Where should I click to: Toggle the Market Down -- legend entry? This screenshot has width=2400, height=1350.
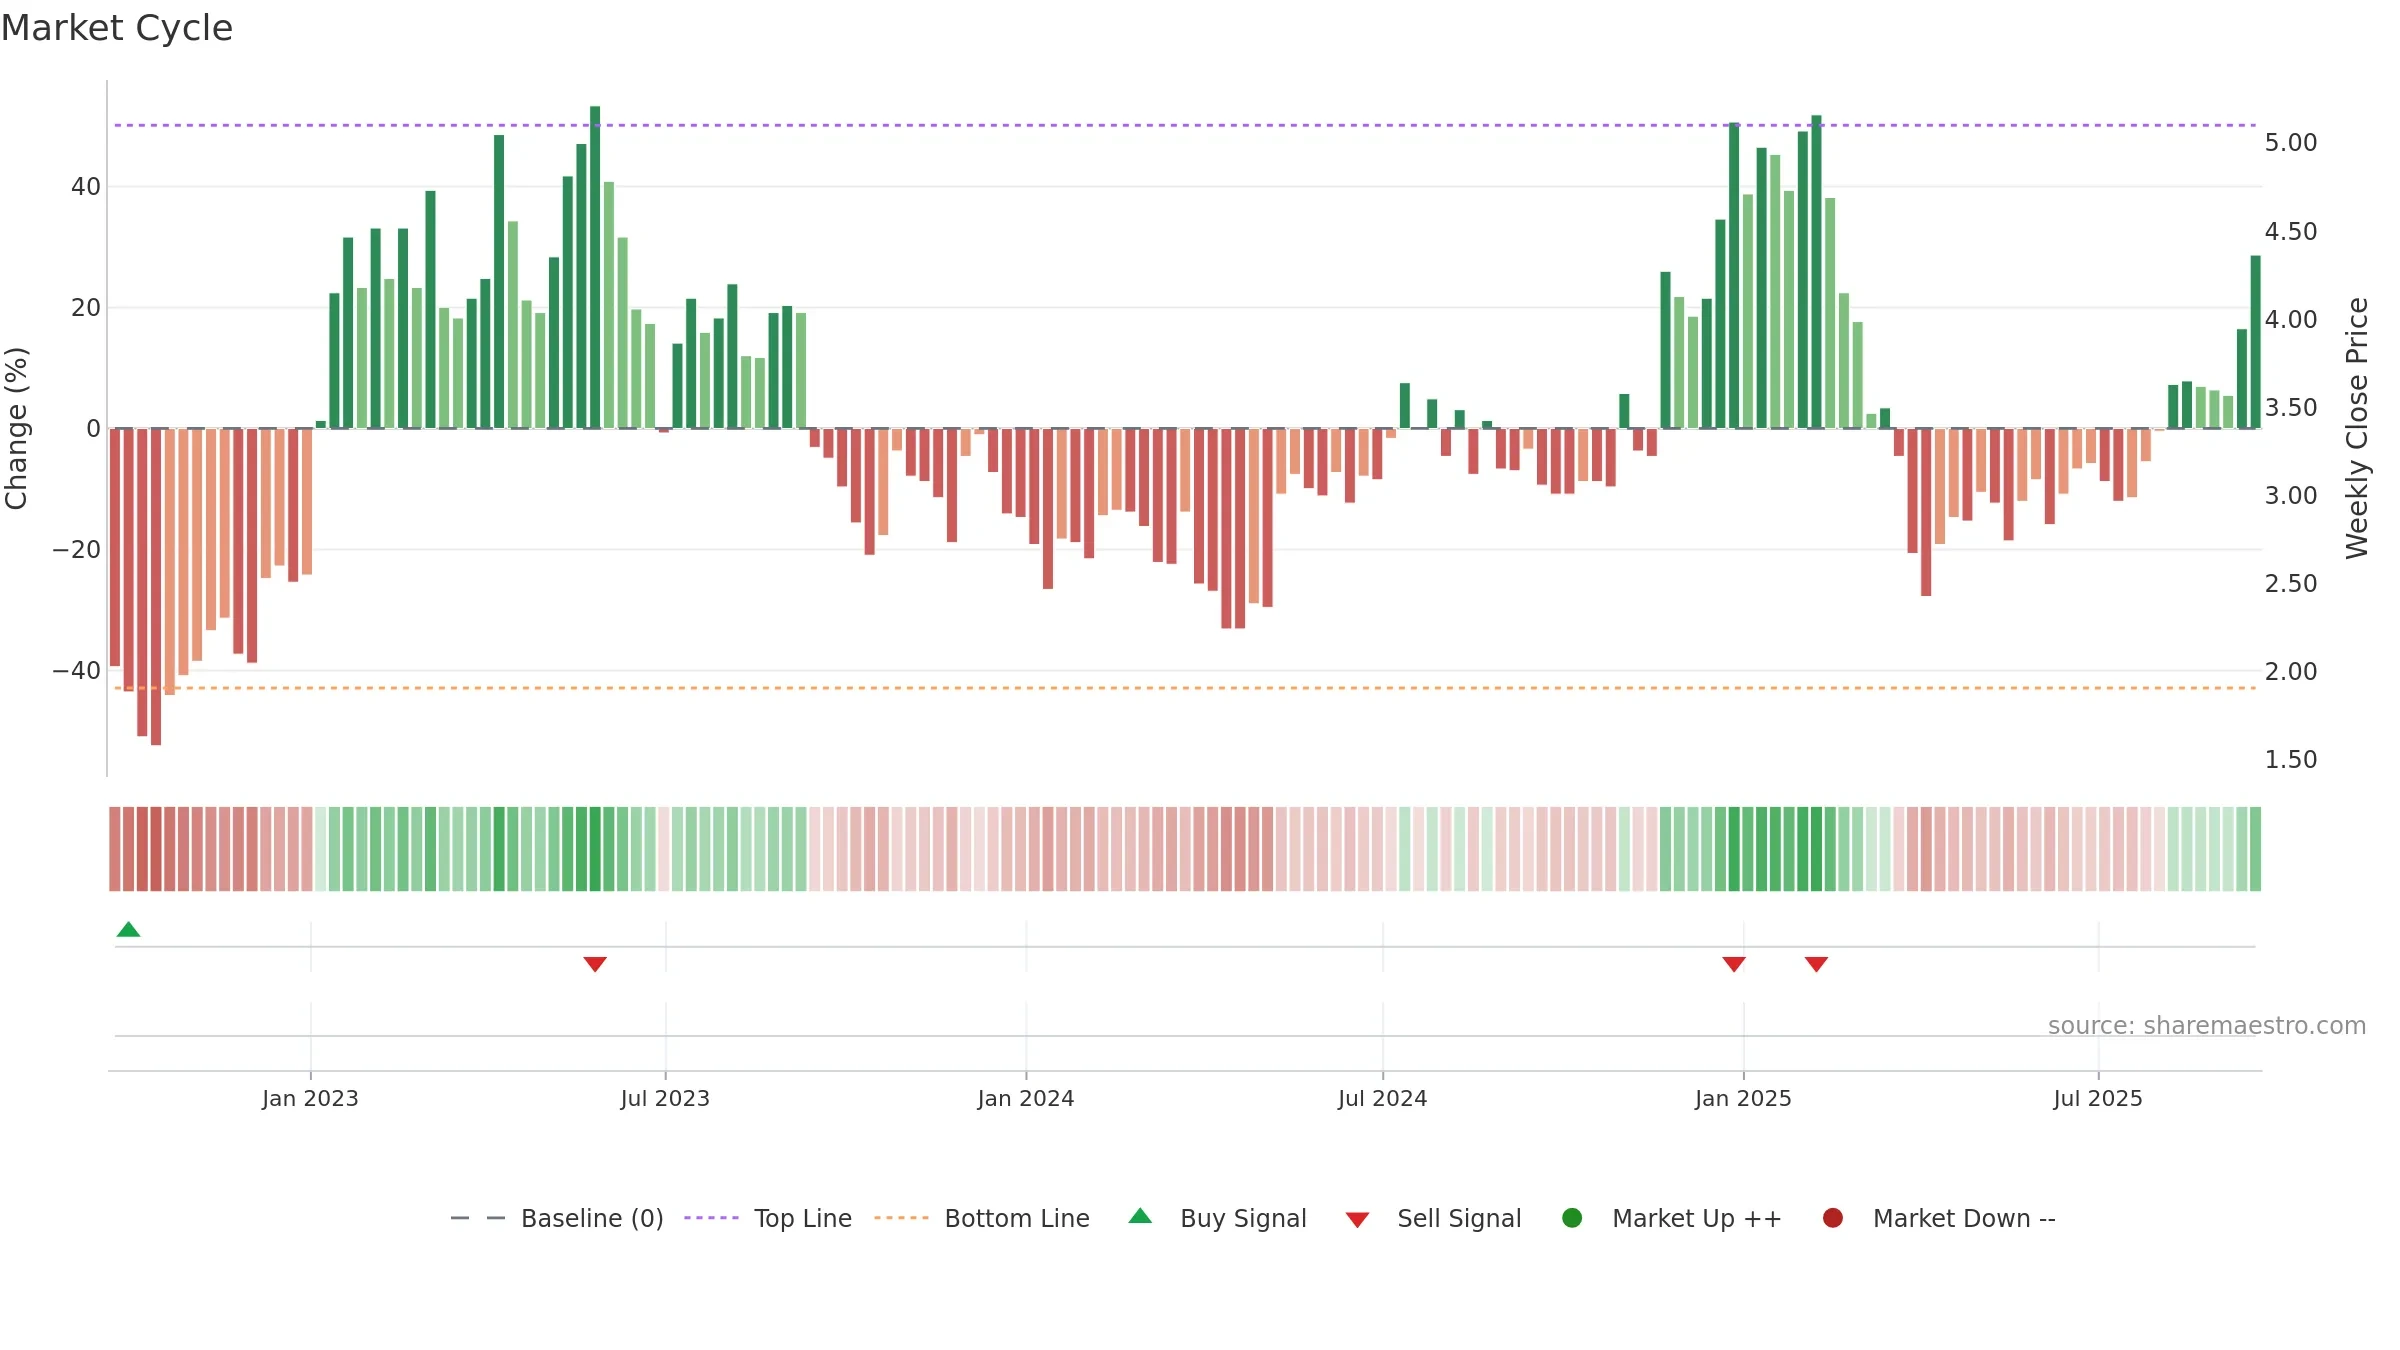click(1939, 1218)
